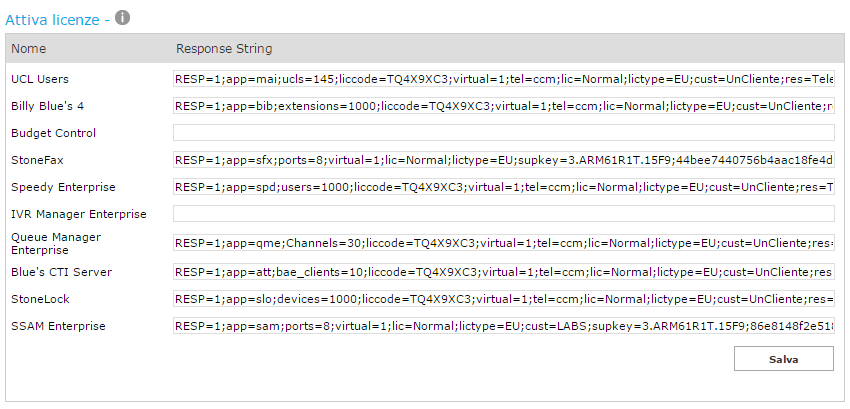Click the SSAM Enterprise response string field
Screen dimensions: 850x409
coord(503,326)
